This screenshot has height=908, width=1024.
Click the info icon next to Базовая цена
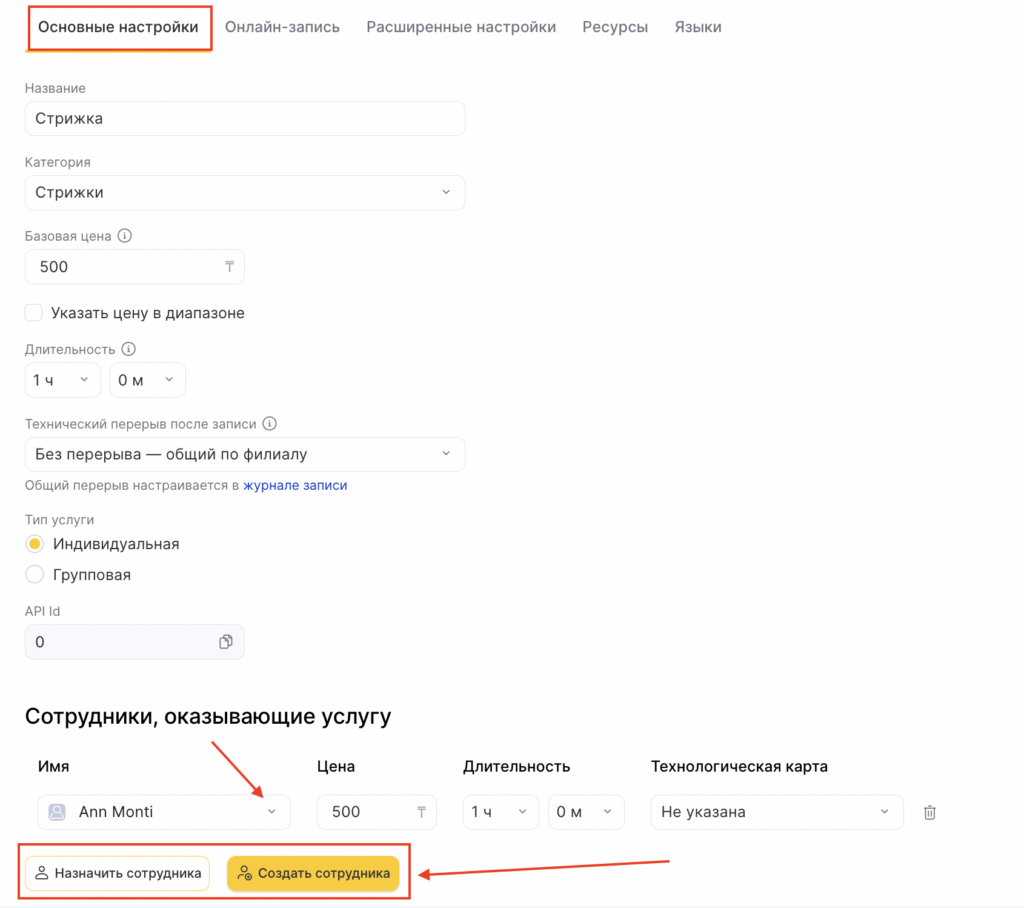[125, 237]
